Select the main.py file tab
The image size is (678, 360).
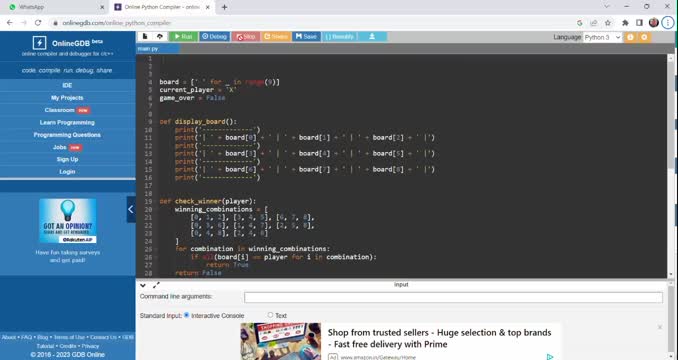(x=158, y=49)
